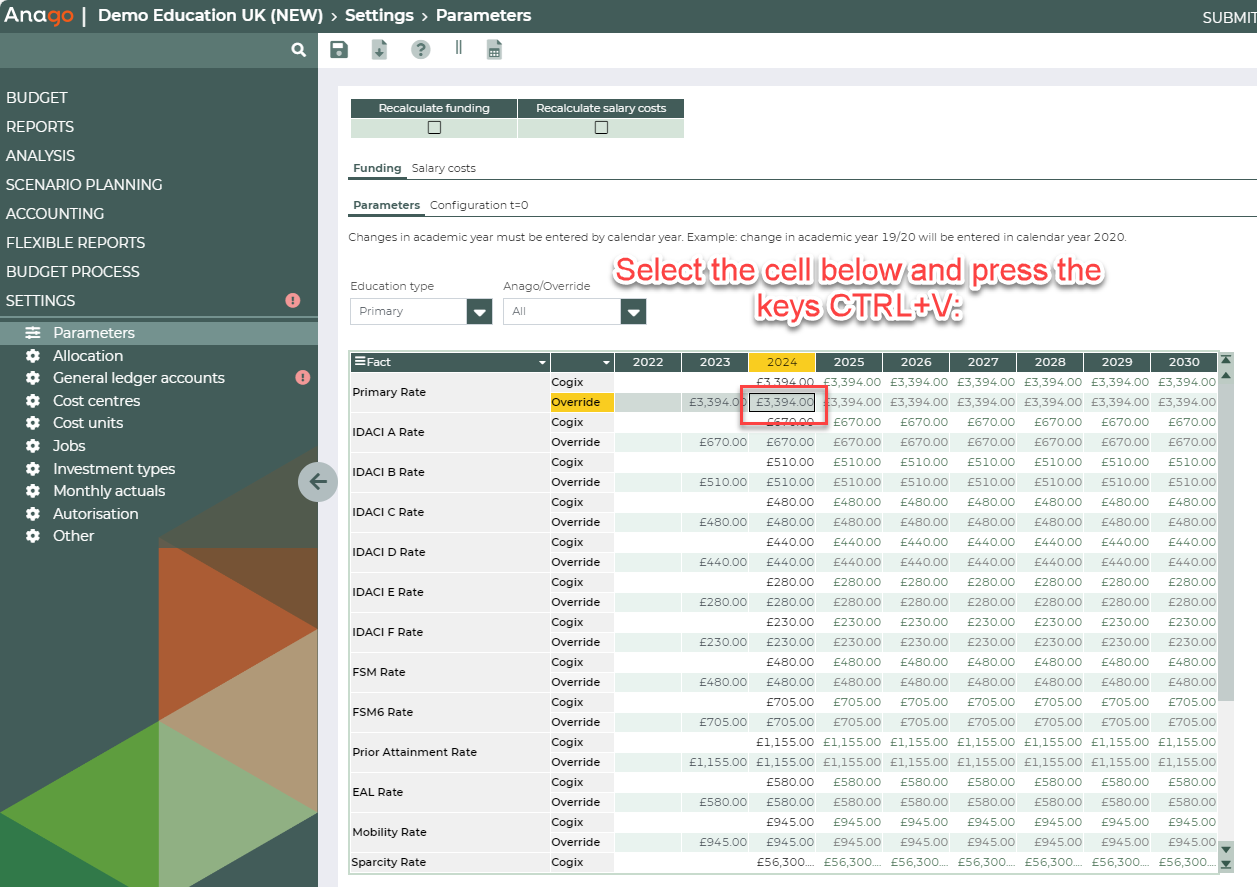Open the second column header dropdown

coord(606,362)
